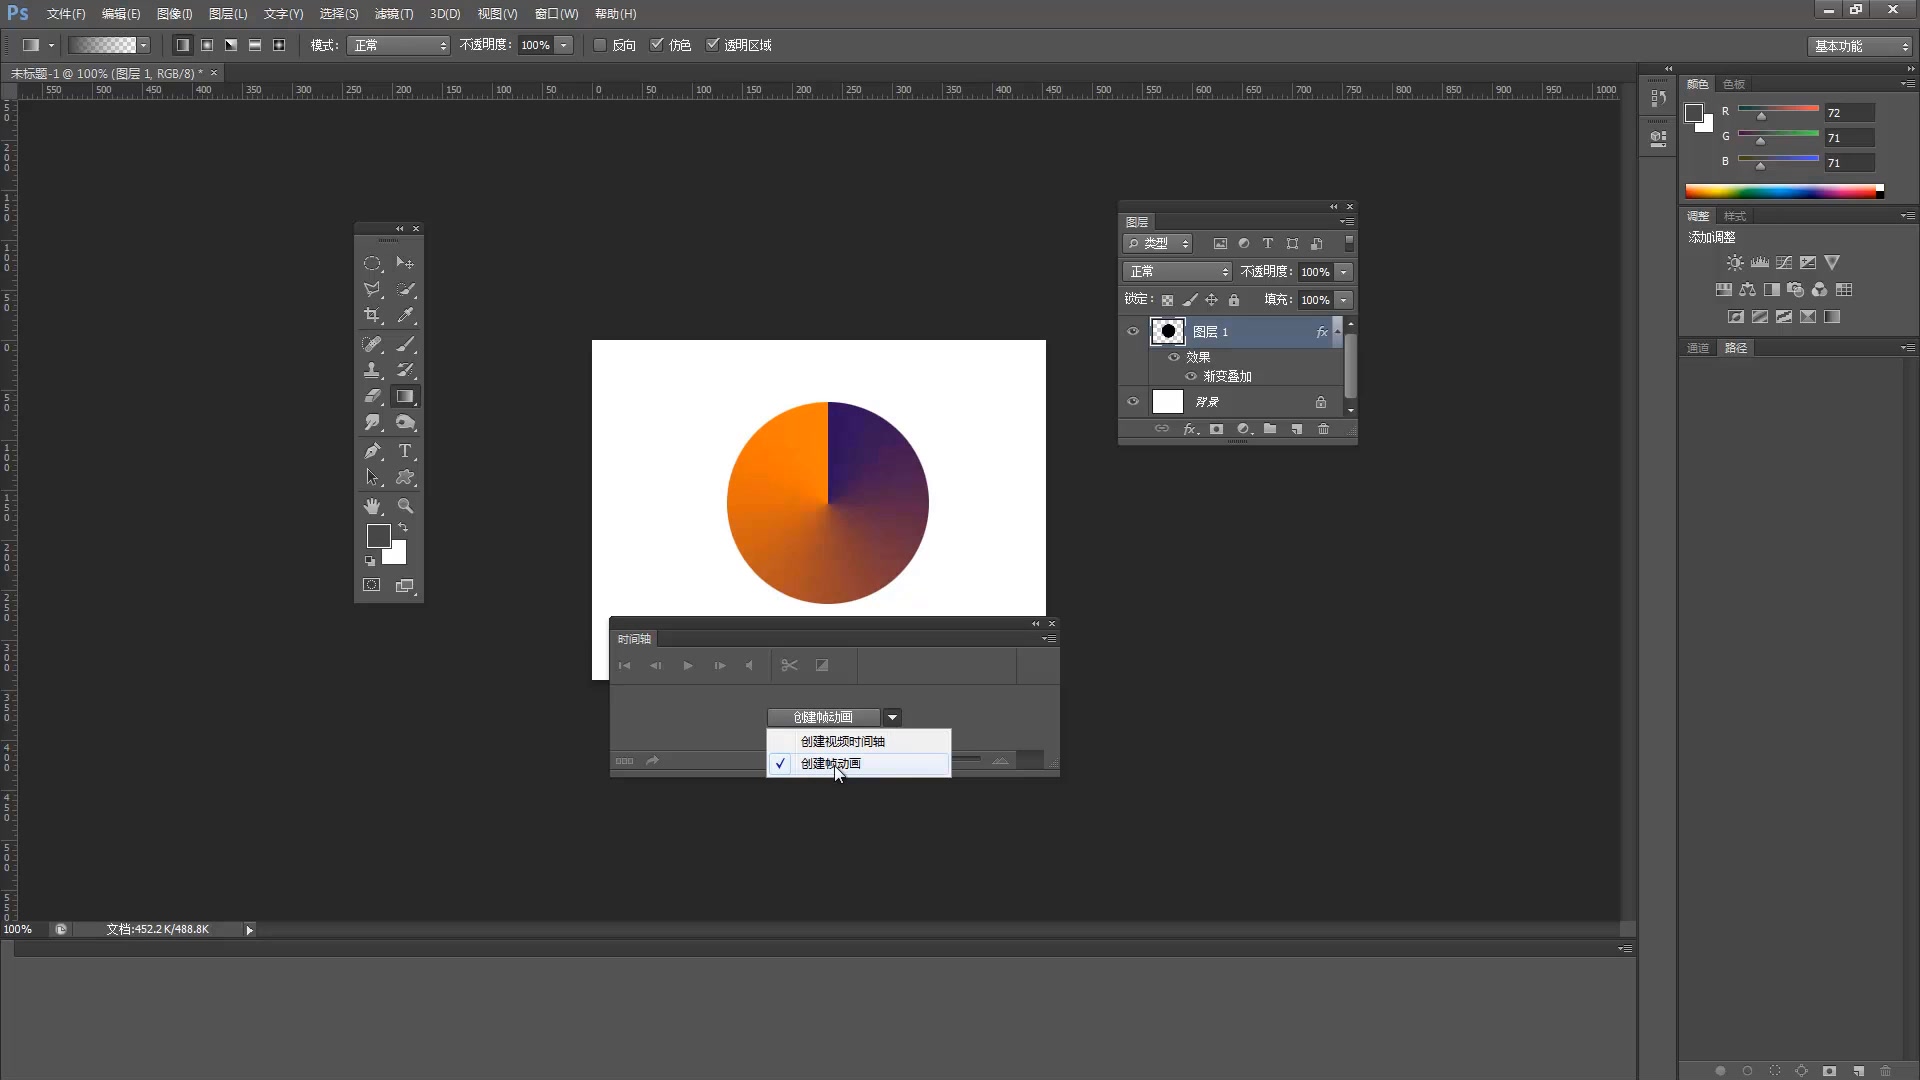Click the 创建帧动画 button
The width and height of the screenshot is (1920, 1080).
823,717
